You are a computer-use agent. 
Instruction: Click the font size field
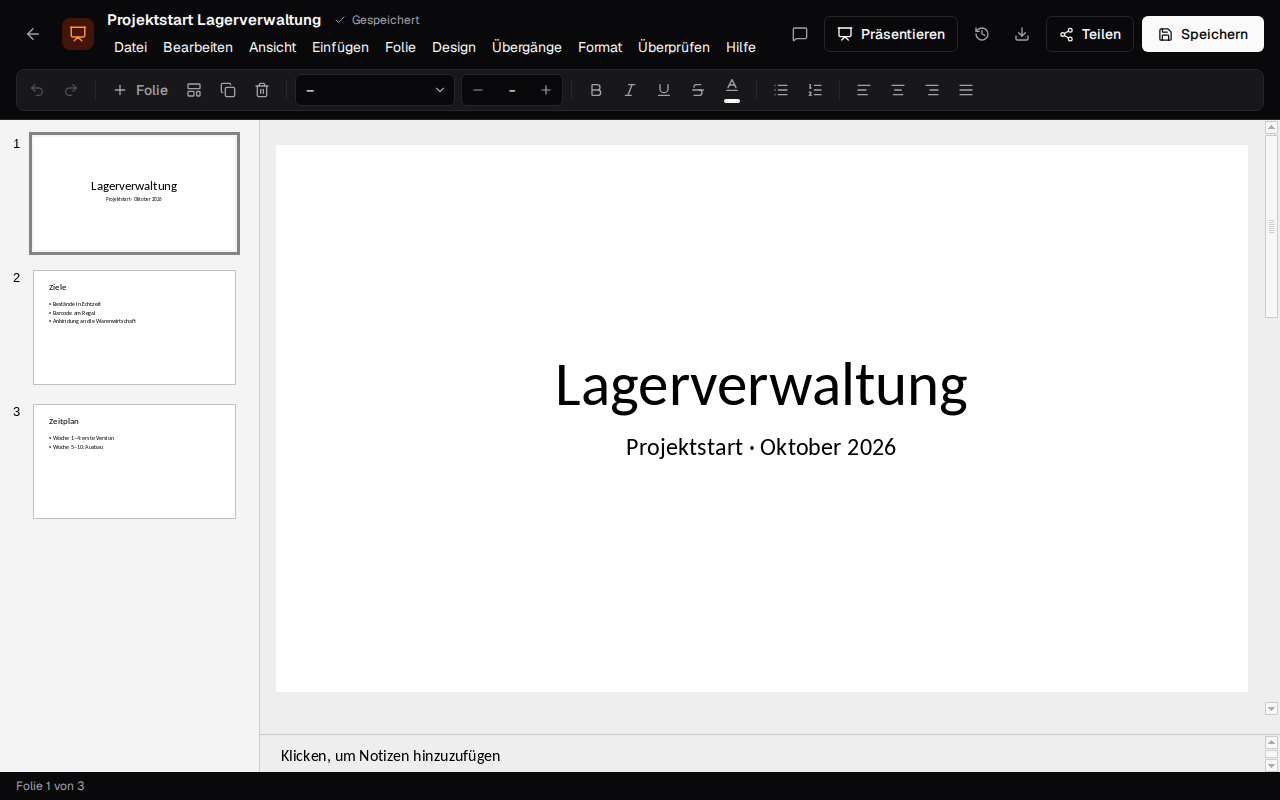tap(512, 90)
